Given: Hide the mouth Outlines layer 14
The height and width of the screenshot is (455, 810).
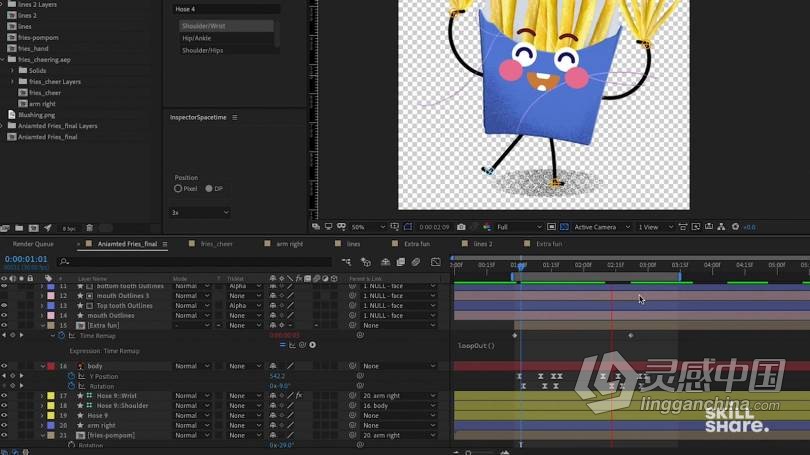Looking at the screenshot, I should (x=4, y=315).
